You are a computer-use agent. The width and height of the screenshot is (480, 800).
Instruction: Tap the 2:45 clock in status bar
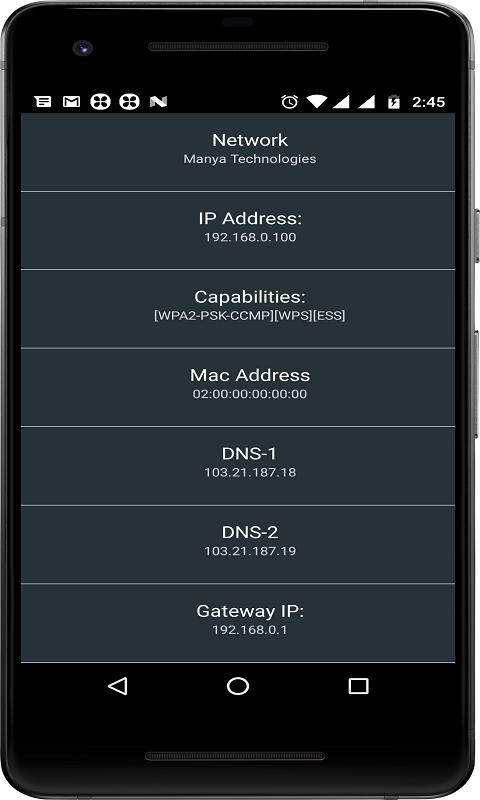[x=428, y=102]
